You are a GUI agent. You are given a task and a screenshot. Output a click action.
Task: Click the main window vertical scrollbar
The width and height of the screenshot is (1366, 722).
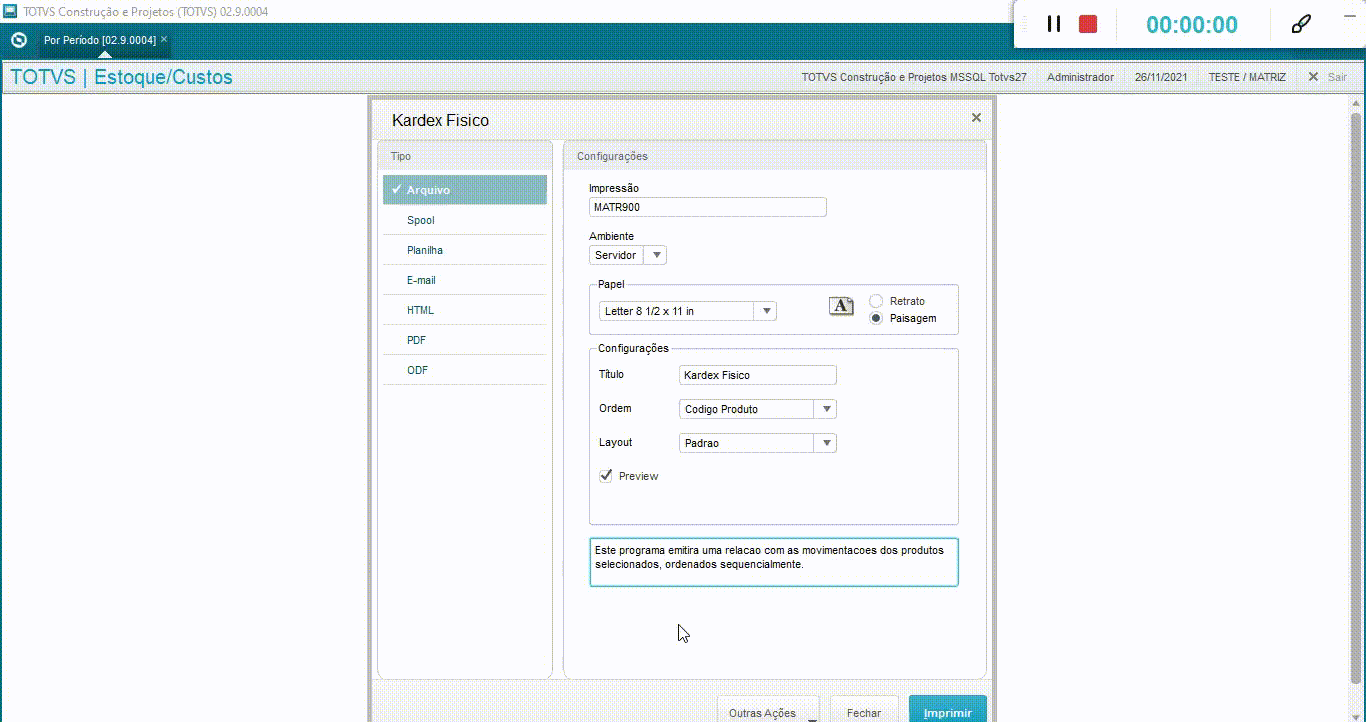pyautogui.click(x=1357, y=400)
